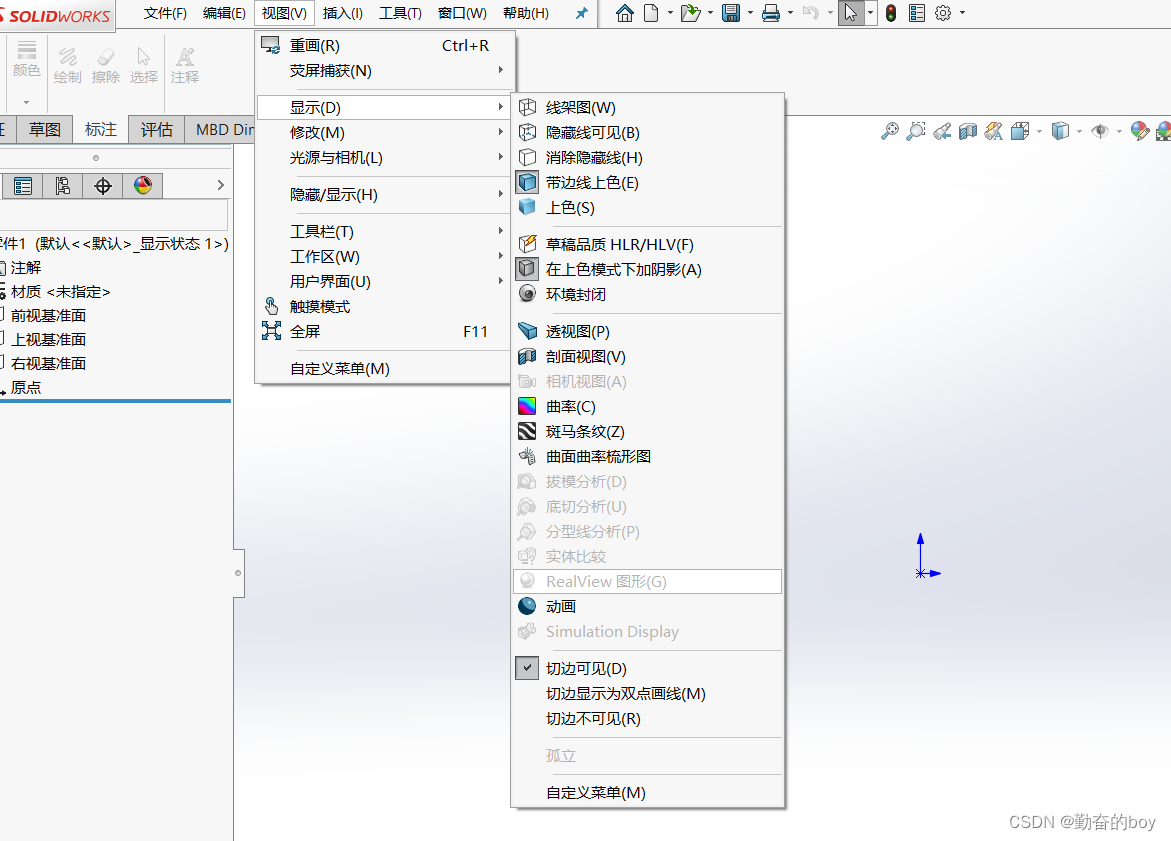The image size is (1171, 841).
Task: Select 上视基准面 in feature tree
Action: pyautogui.click(x=49, y=340)
